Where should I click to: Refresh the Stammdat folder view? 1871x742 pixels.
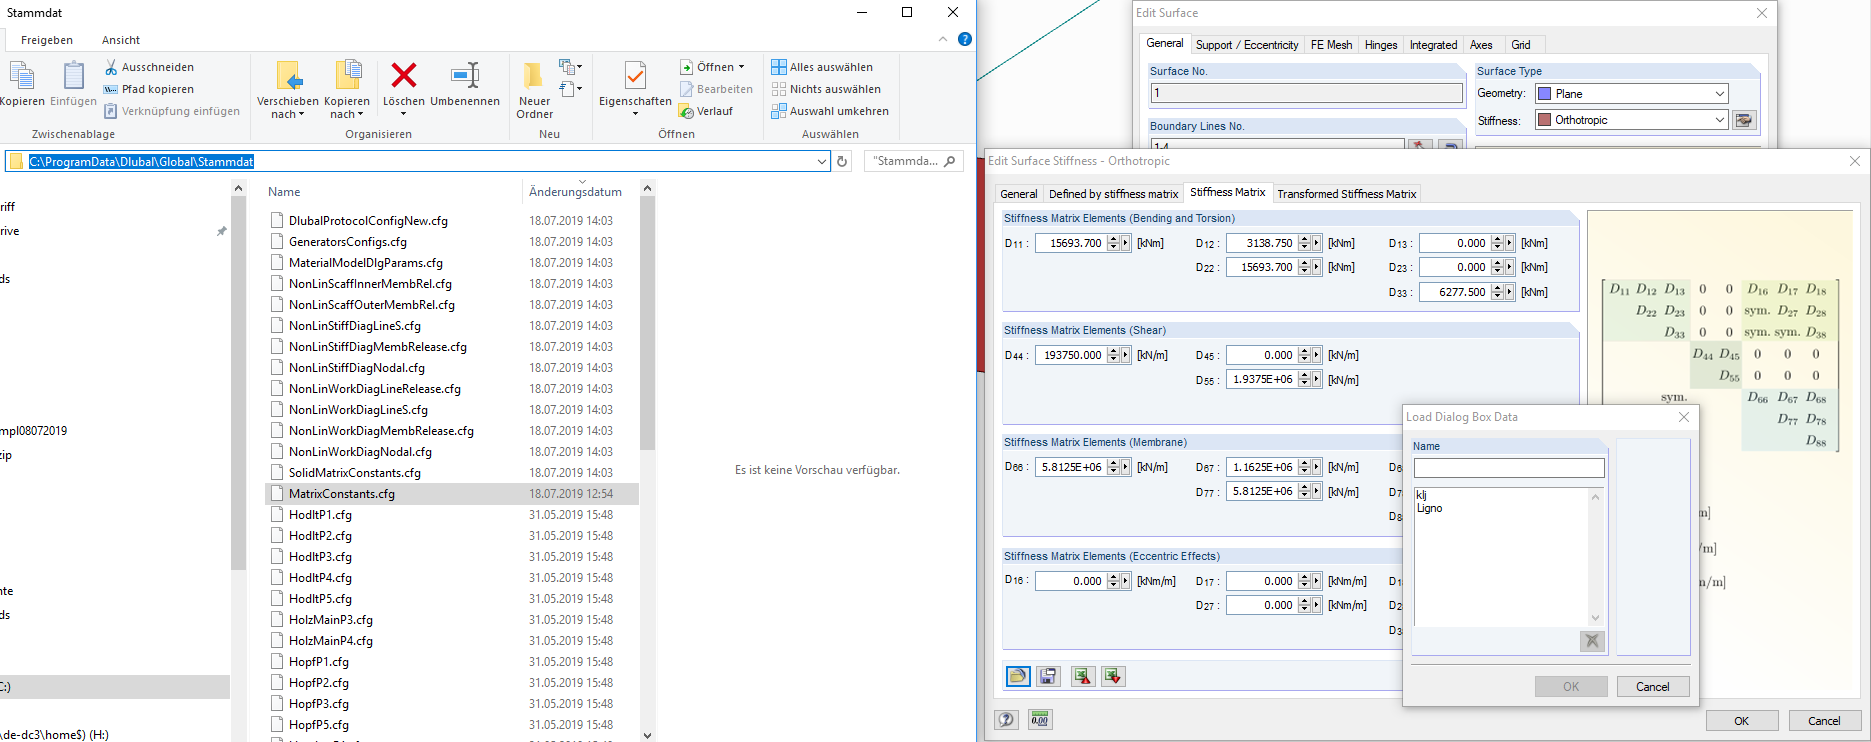(x=843, y=161)
